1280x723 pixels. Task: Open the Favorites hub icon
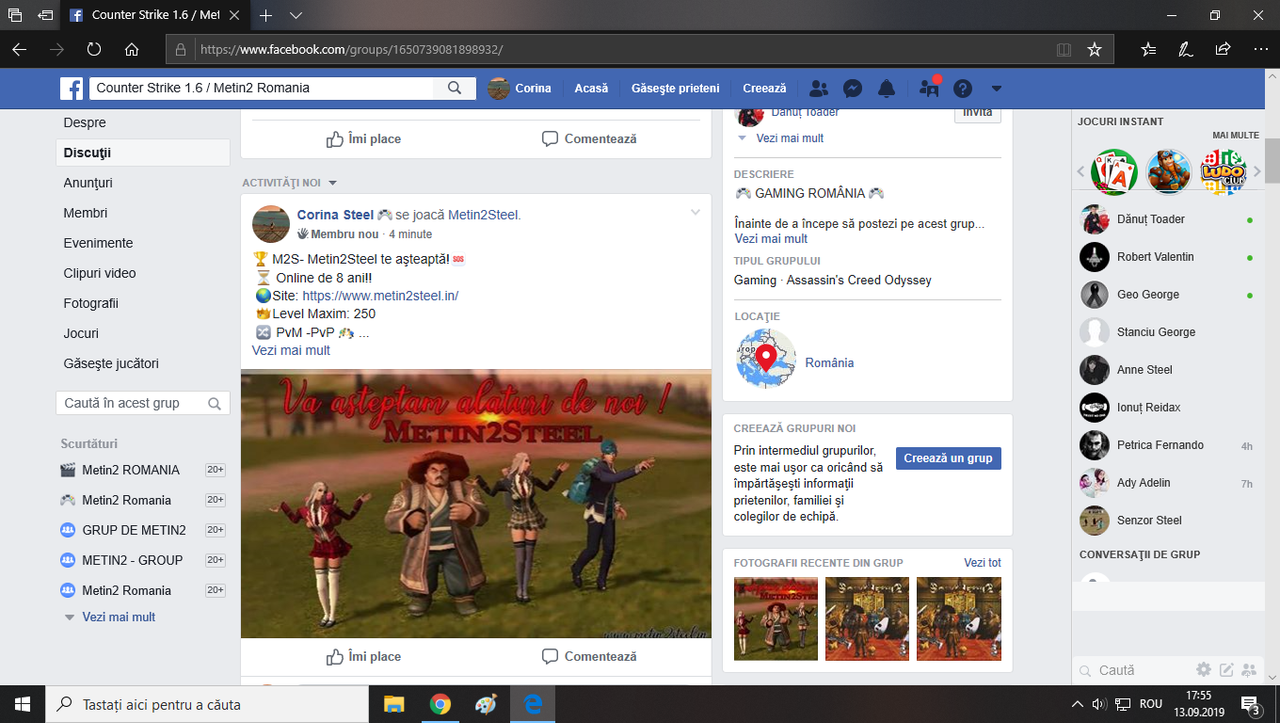click(1148, 49)
